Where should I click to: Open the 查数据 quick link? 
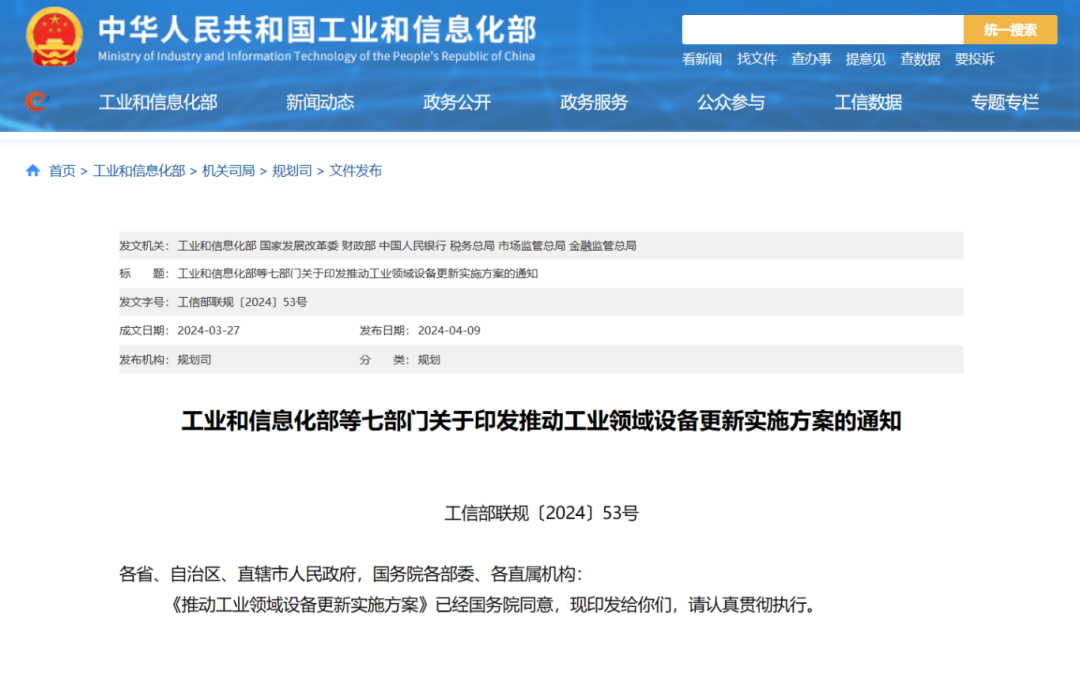tap(920, 59)
